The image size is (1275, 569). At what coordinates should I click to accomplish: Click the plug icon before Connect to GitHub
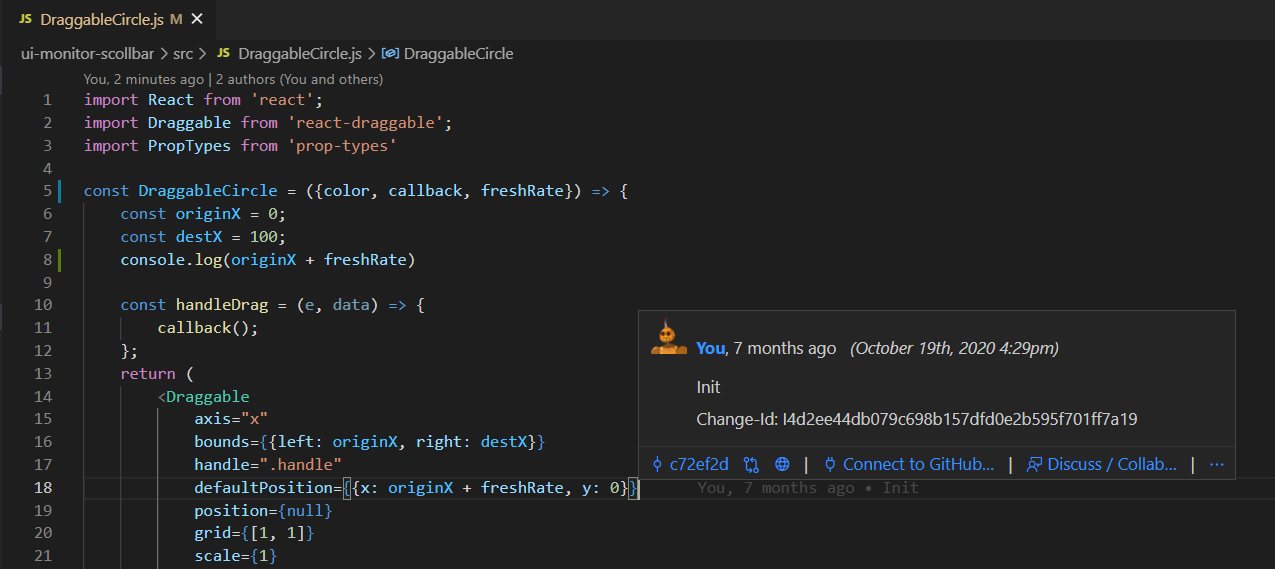[x=830, y=464]
